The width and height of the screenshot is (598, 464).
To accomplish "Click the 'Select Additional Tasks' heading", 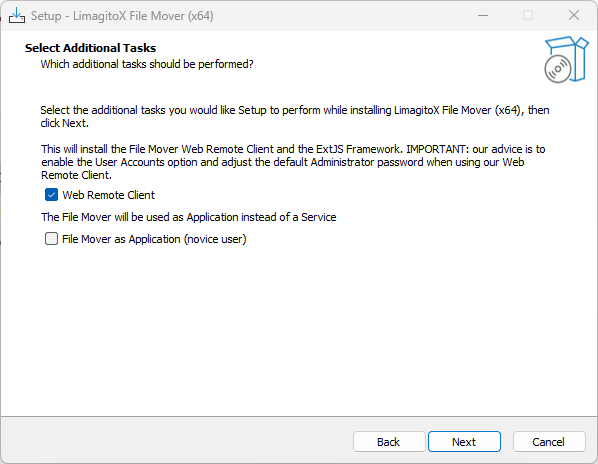I will click(90, 48).
